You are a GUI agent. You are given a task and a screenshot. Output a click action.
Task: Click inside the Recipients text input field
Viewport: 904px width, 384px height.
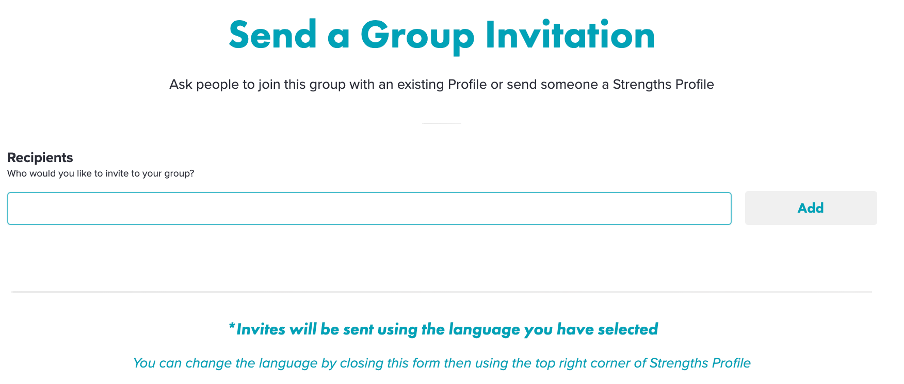[x=369, y=208]
